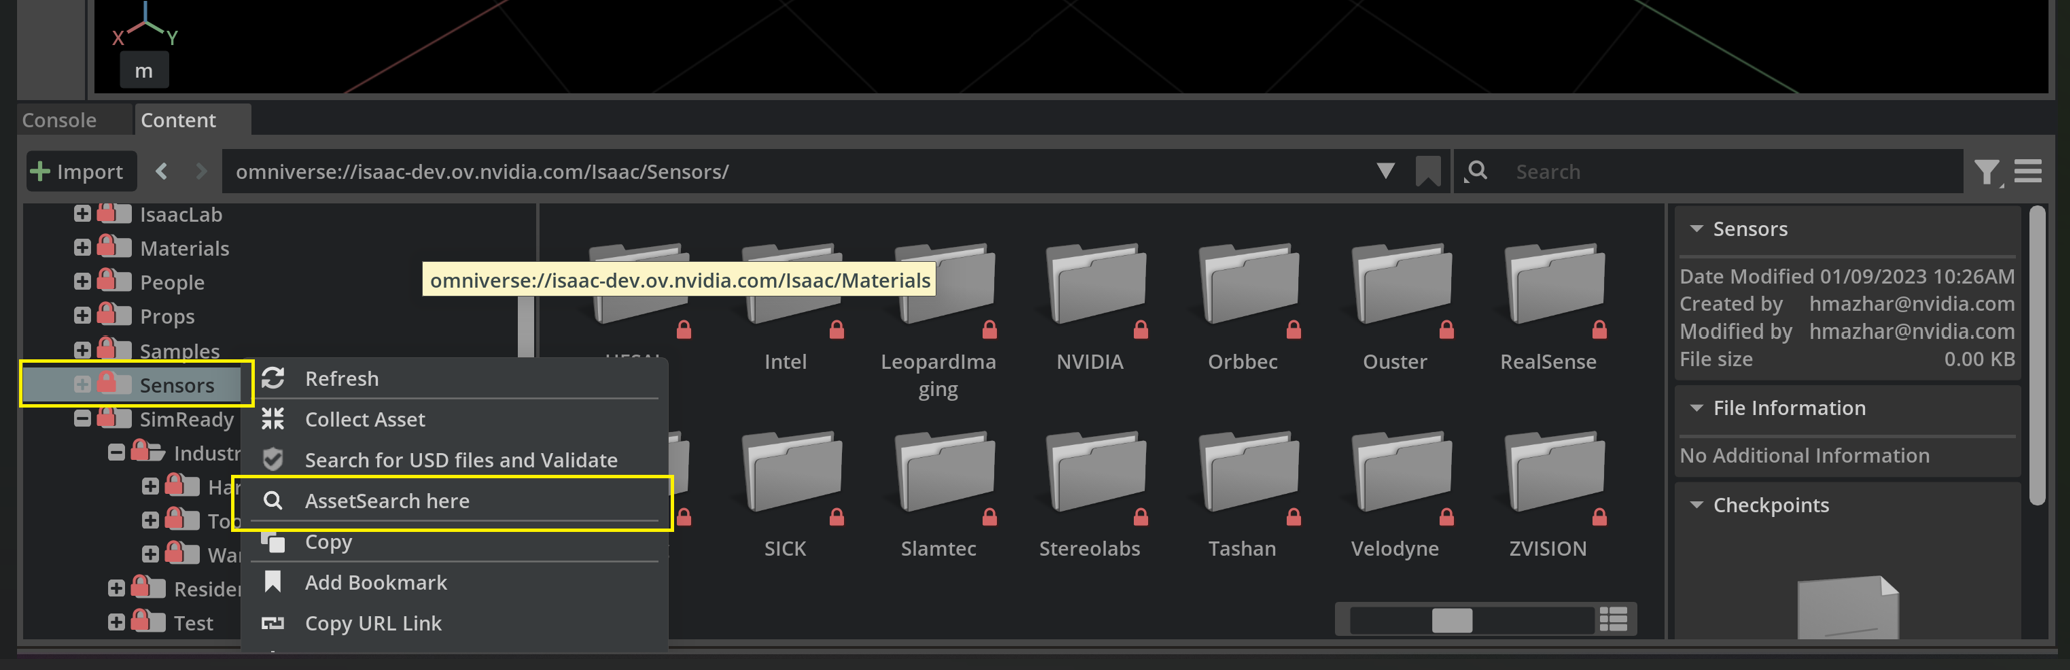This screenshot has height=670, width=2070.
Task: Click the shield Validate icon in menu
Action: [273, 460]
